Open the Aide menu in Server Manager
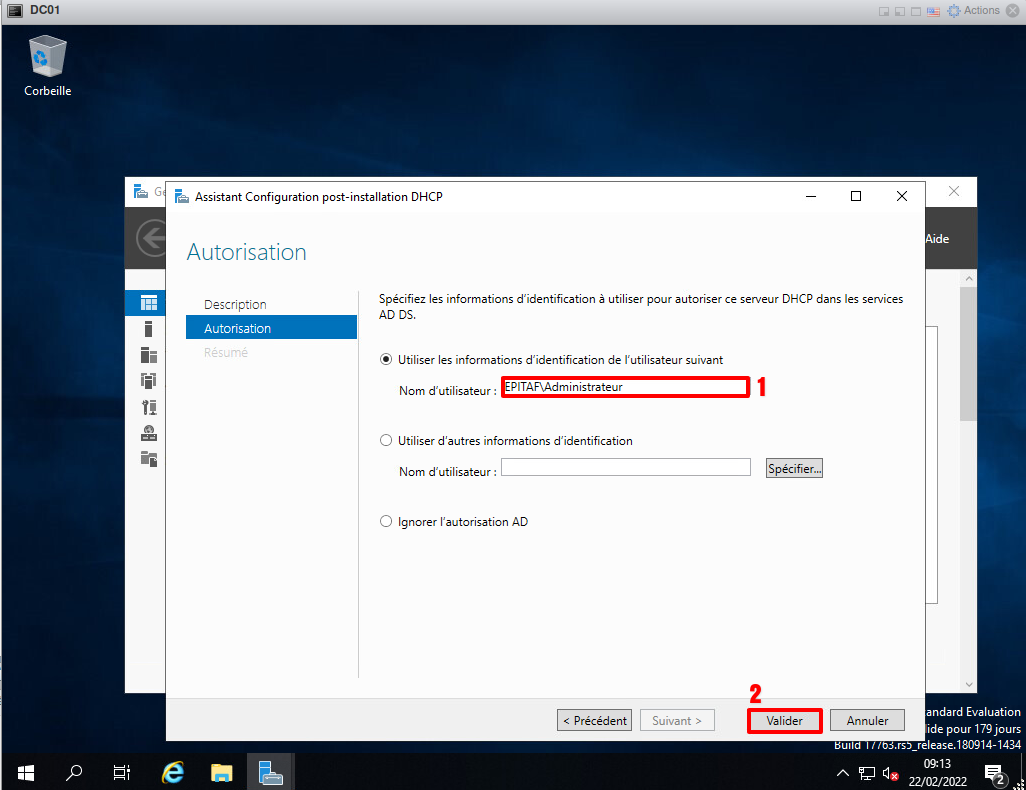The width and height of the screenshot is (1026, 790). (937, 239)
